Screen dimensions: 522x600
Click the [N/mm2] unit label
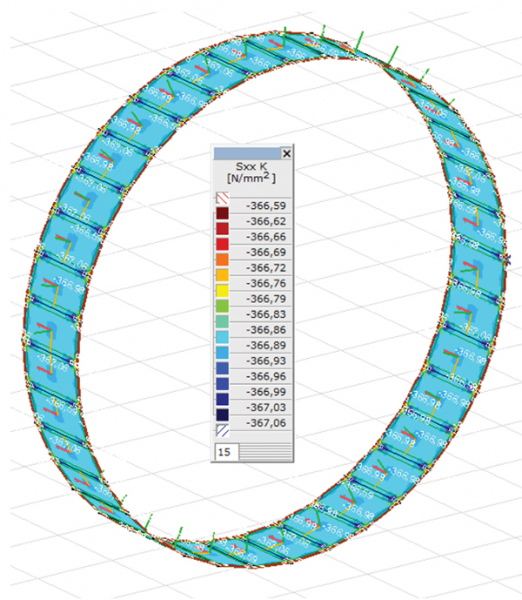(251, 178)
